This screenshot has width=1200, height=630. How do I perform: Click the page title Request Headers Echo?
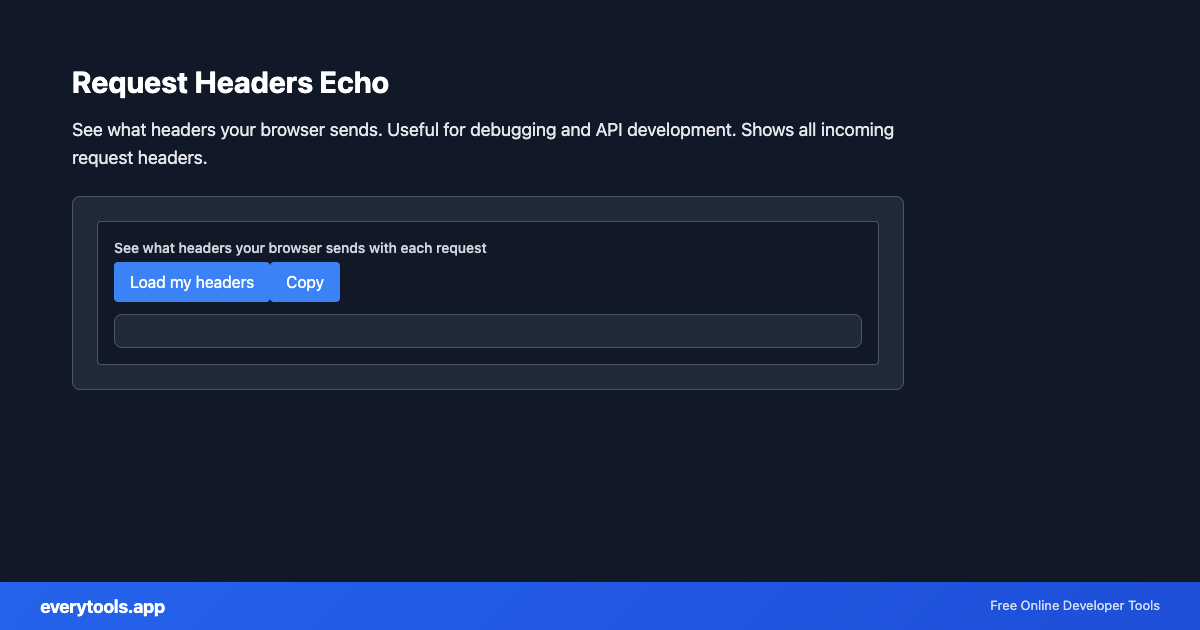pyautogui.click(x=230, y=82)
